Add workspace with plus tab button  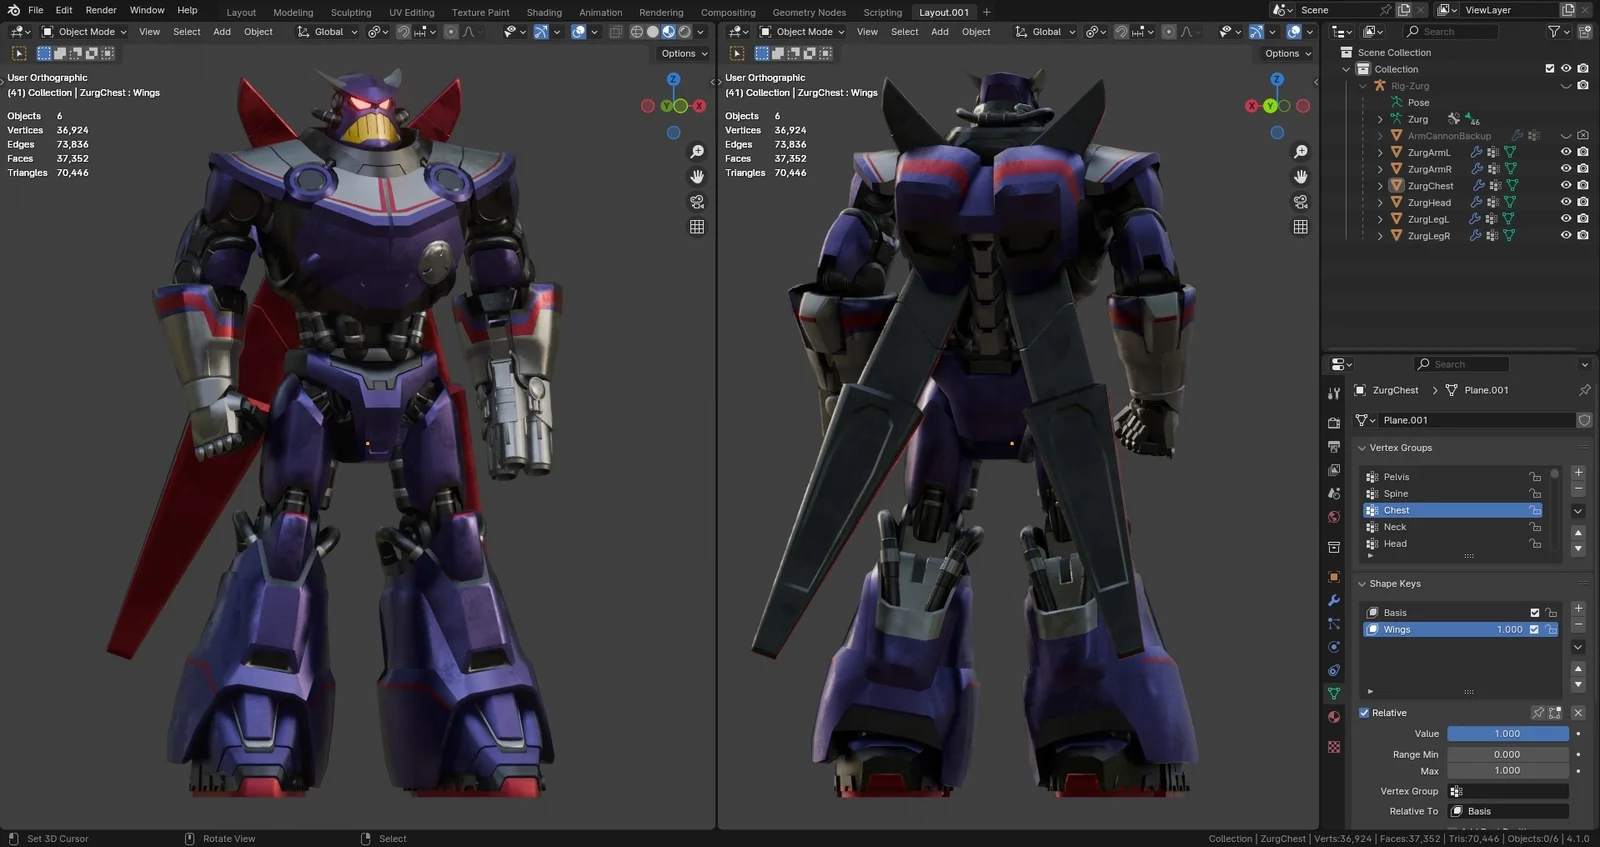pyautogui.click(x=987, y=12)
